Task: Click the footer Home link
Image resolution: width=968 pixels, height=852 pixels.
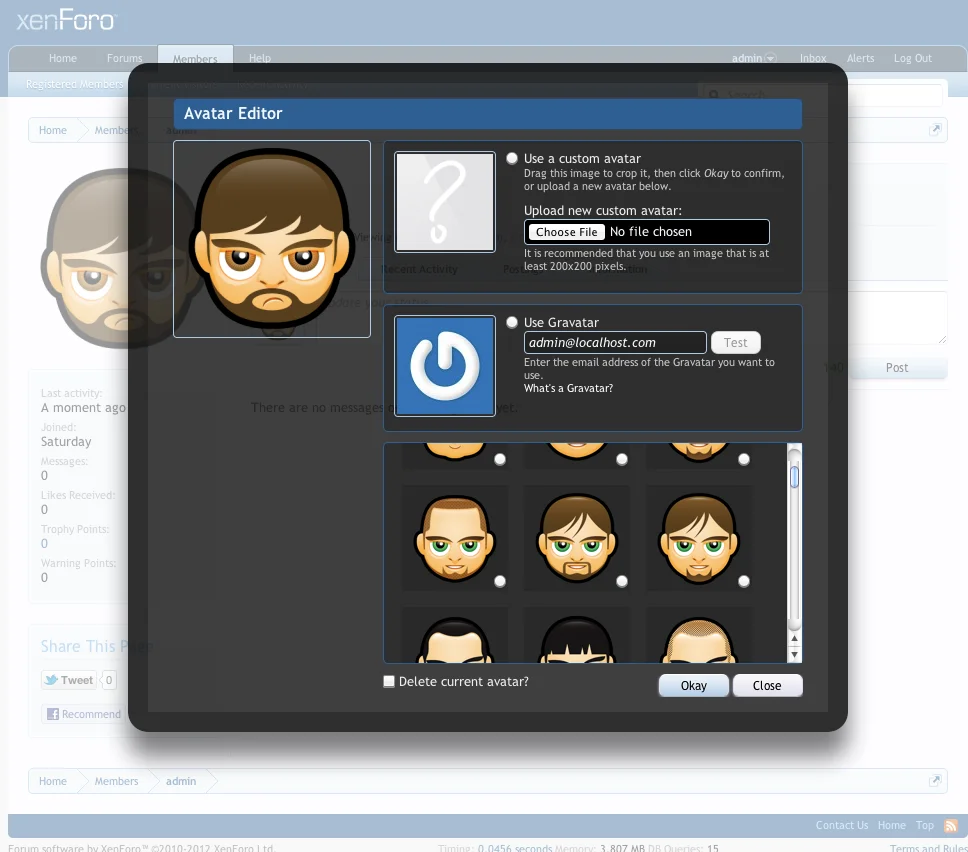Action: [x=891, y=825]
